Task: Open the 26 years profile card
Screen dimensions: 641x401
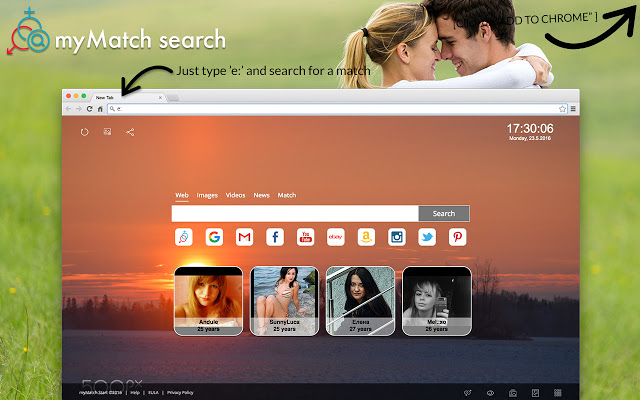Action: pyautogui.click(x=437, y=301)
